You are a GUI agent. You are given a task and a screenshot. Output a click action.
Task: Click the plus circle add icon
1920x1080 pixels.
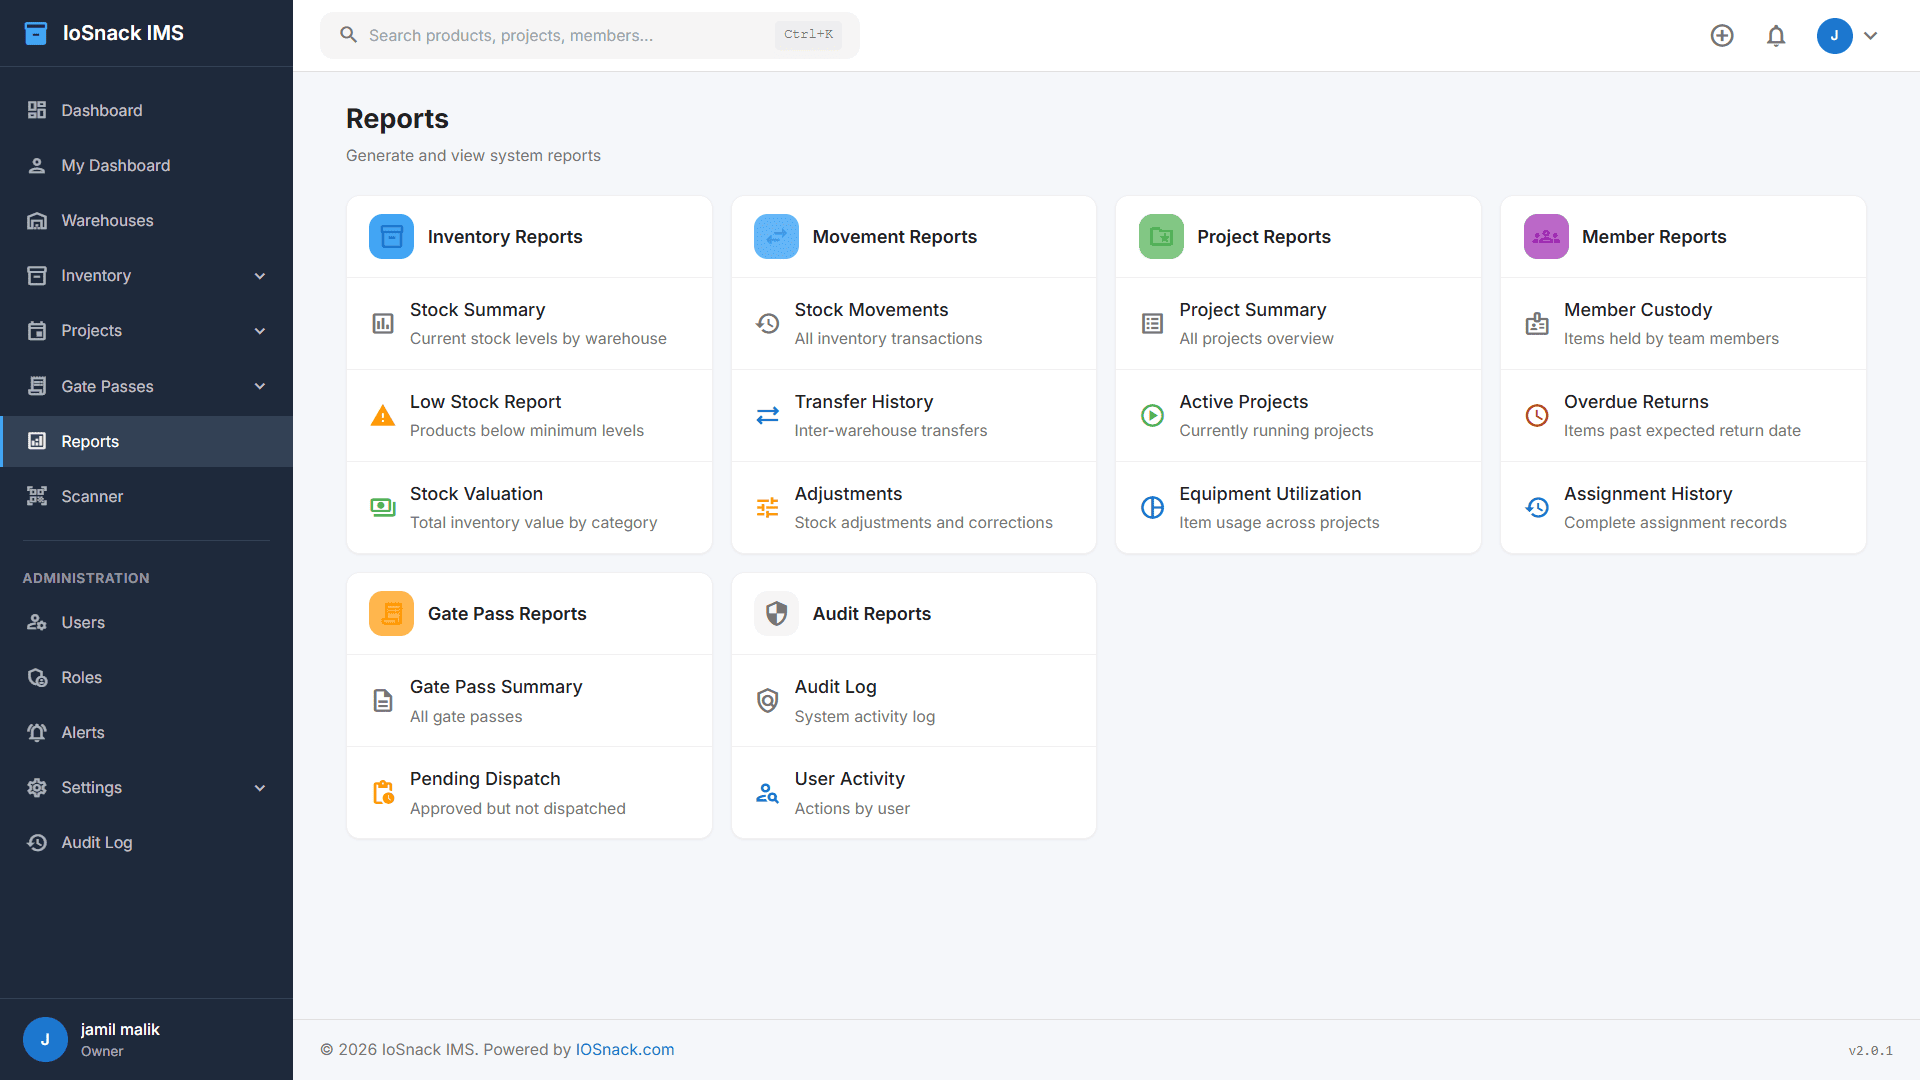pyautogui.click(x=1722, y=36)
